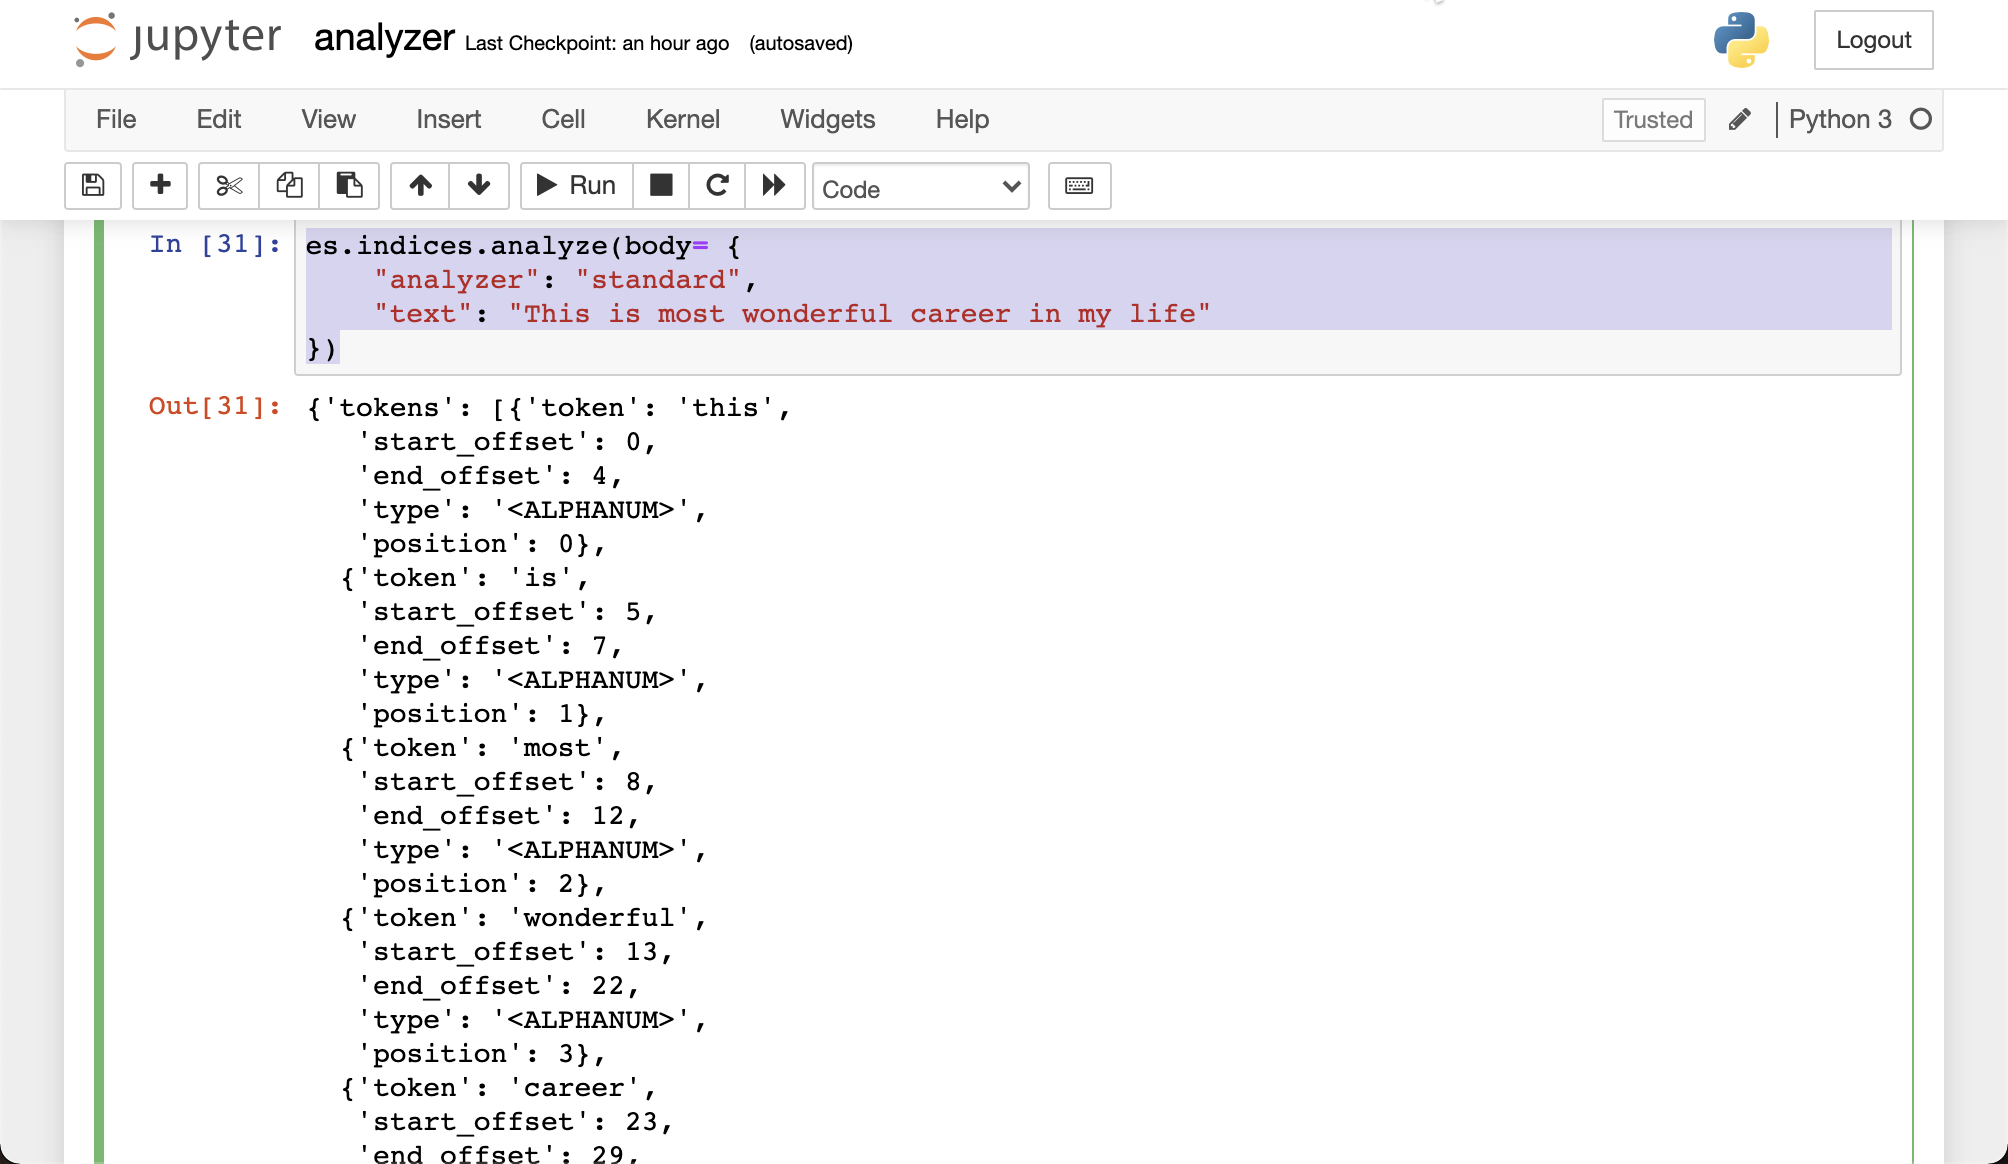This screenshot has width=2008, height=1164.
Task: Restart kernel and re-run whole notebook
Action: tap(774, 186)
